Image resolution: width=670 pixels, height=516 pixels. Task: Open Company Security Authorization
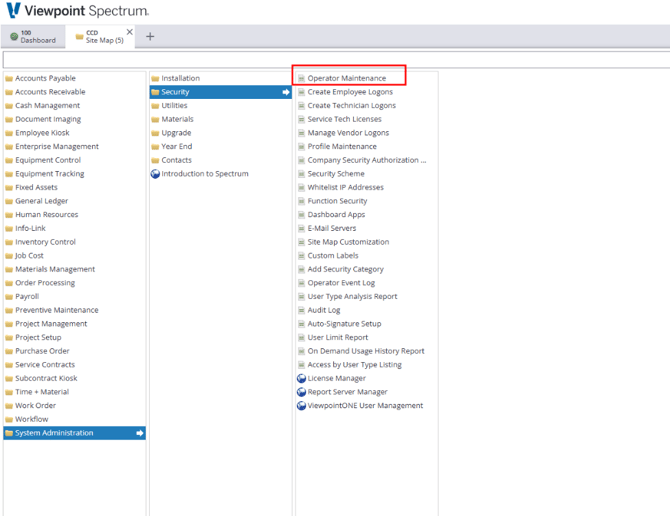367,160
